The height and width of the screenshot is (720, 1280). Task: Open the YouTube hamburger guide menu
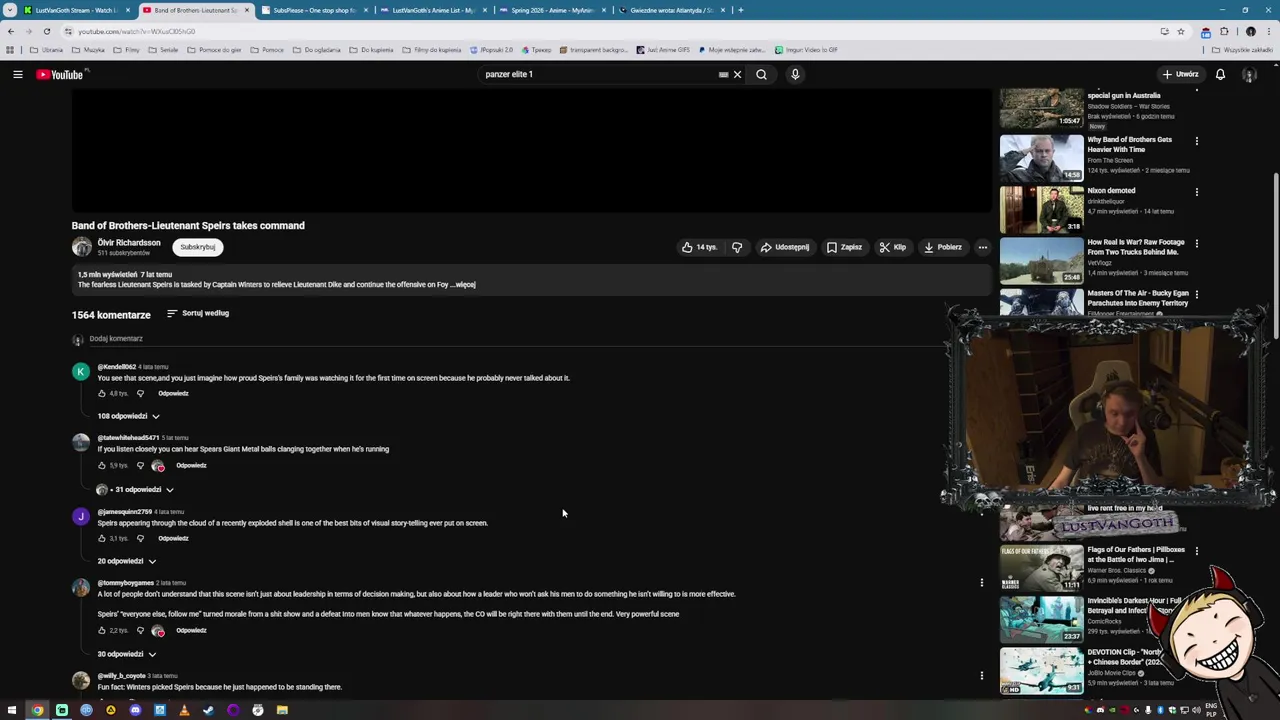click(17, 74)
